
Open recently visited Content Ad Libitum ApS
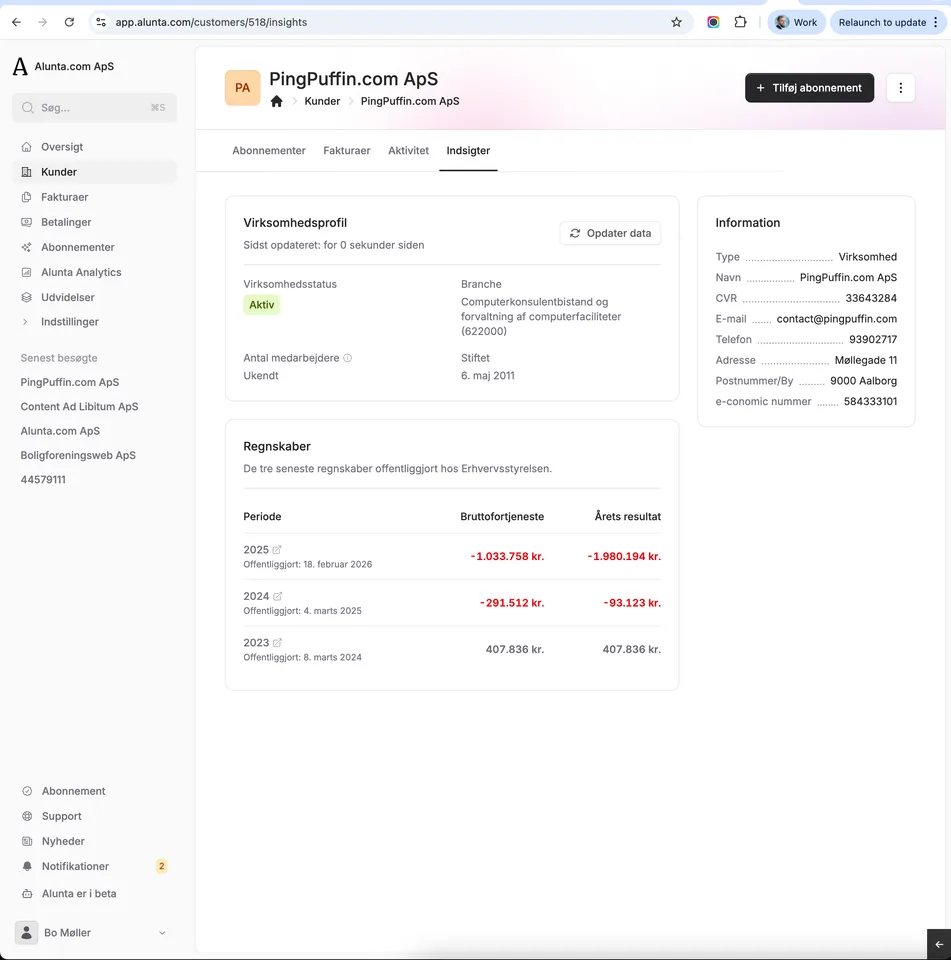coord(80,407)
